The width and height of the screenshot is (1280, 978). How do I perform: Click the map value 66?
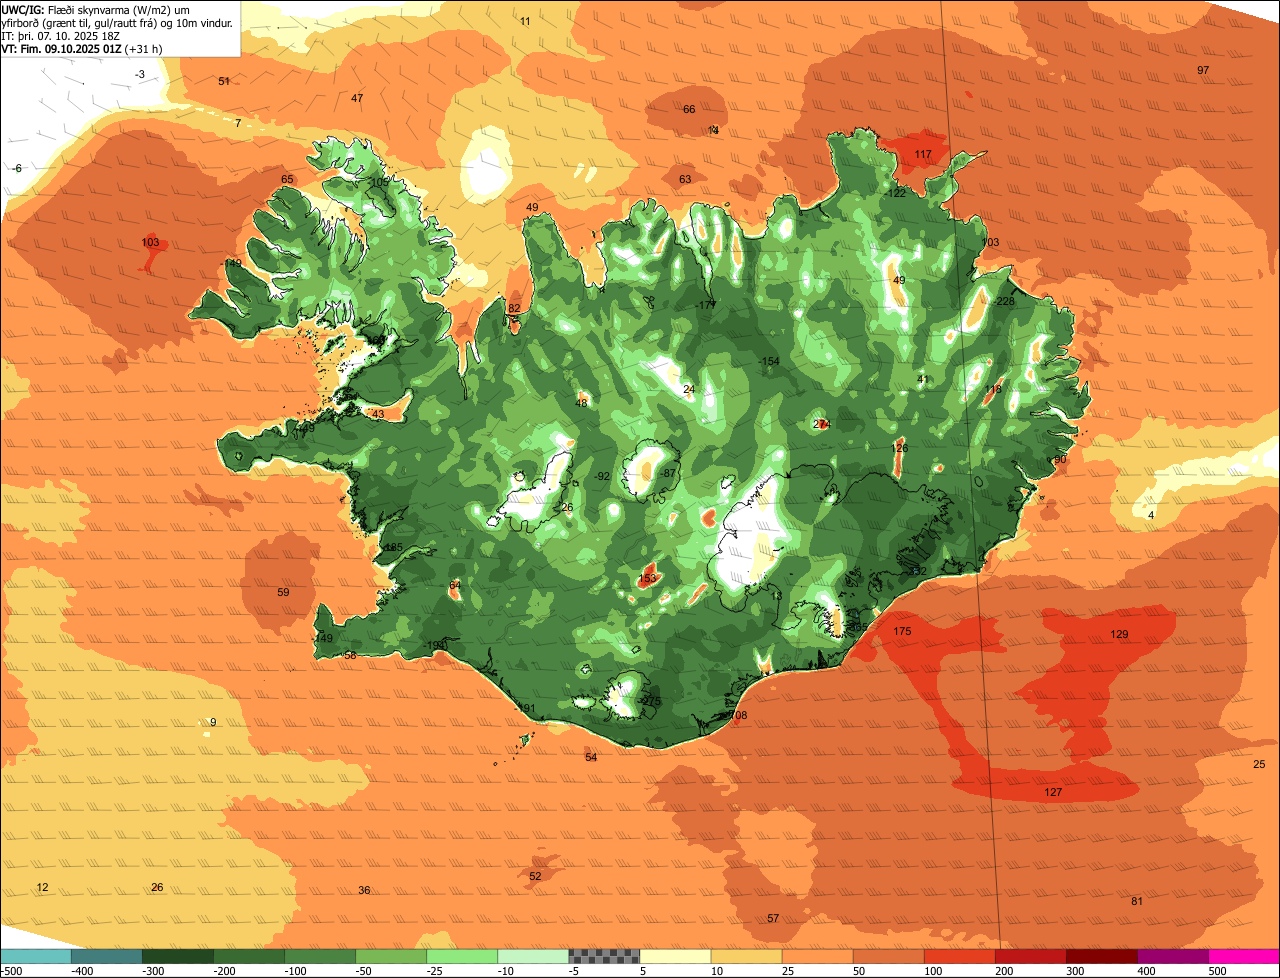point(689,110)
